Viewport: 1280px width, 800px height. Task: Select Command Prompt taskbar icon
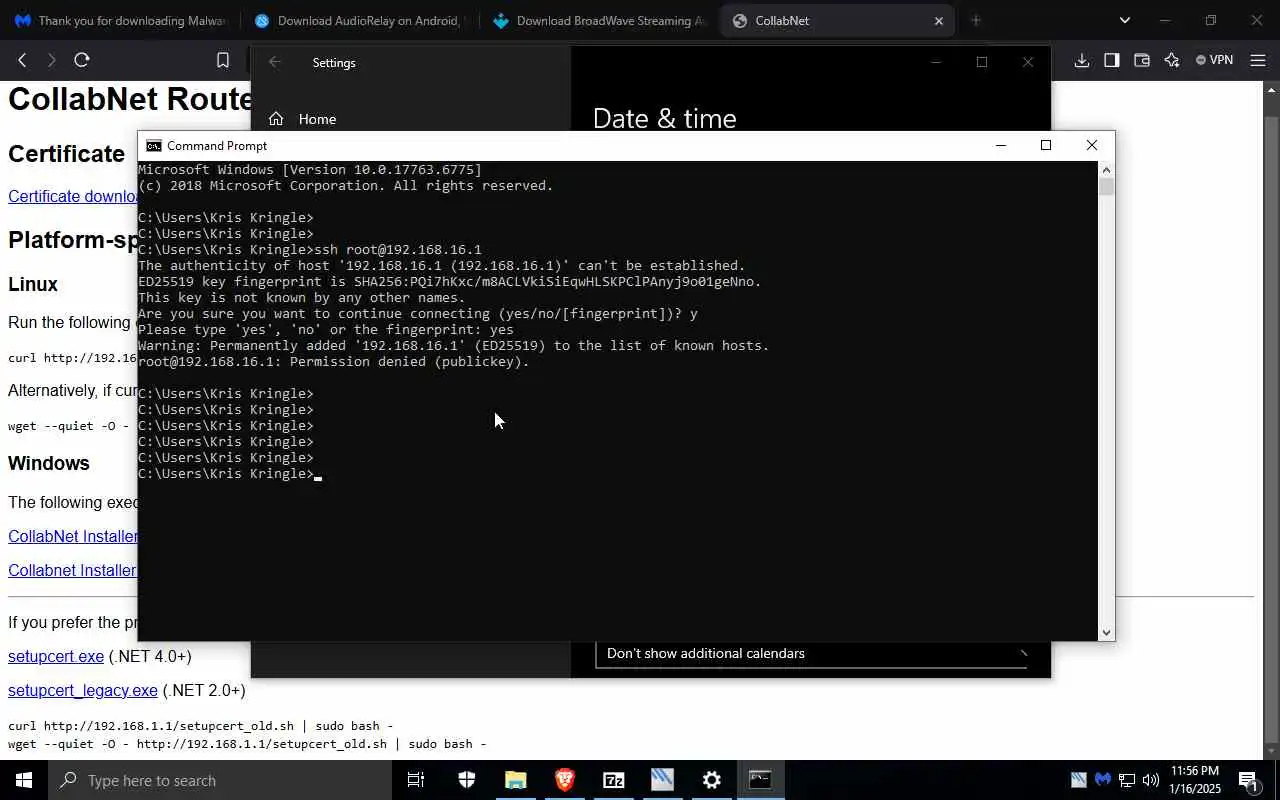pyautogui.click(x=761, y=780)
